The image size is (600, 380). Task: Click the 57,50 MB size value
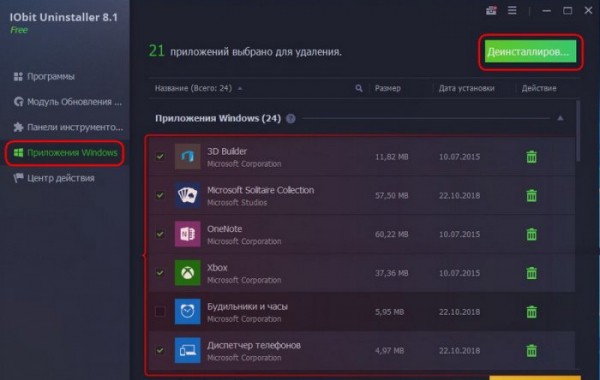pyautogui.click(x=391, y=196)
